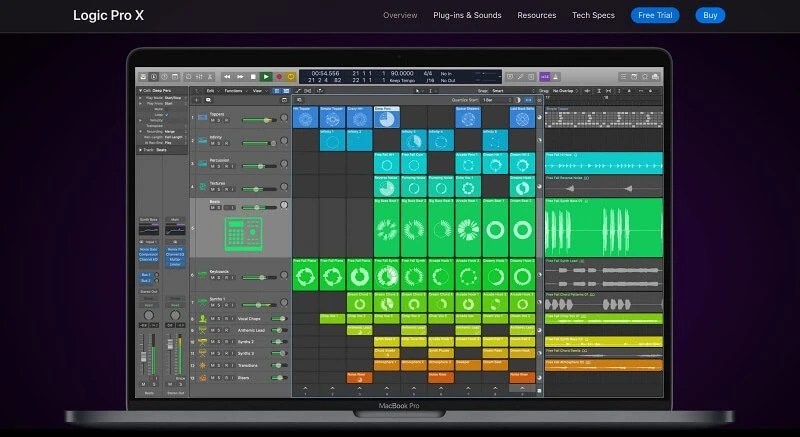The image size is (800, 437).
Task: Click the Risers track icon
Action: click(203, 378)
